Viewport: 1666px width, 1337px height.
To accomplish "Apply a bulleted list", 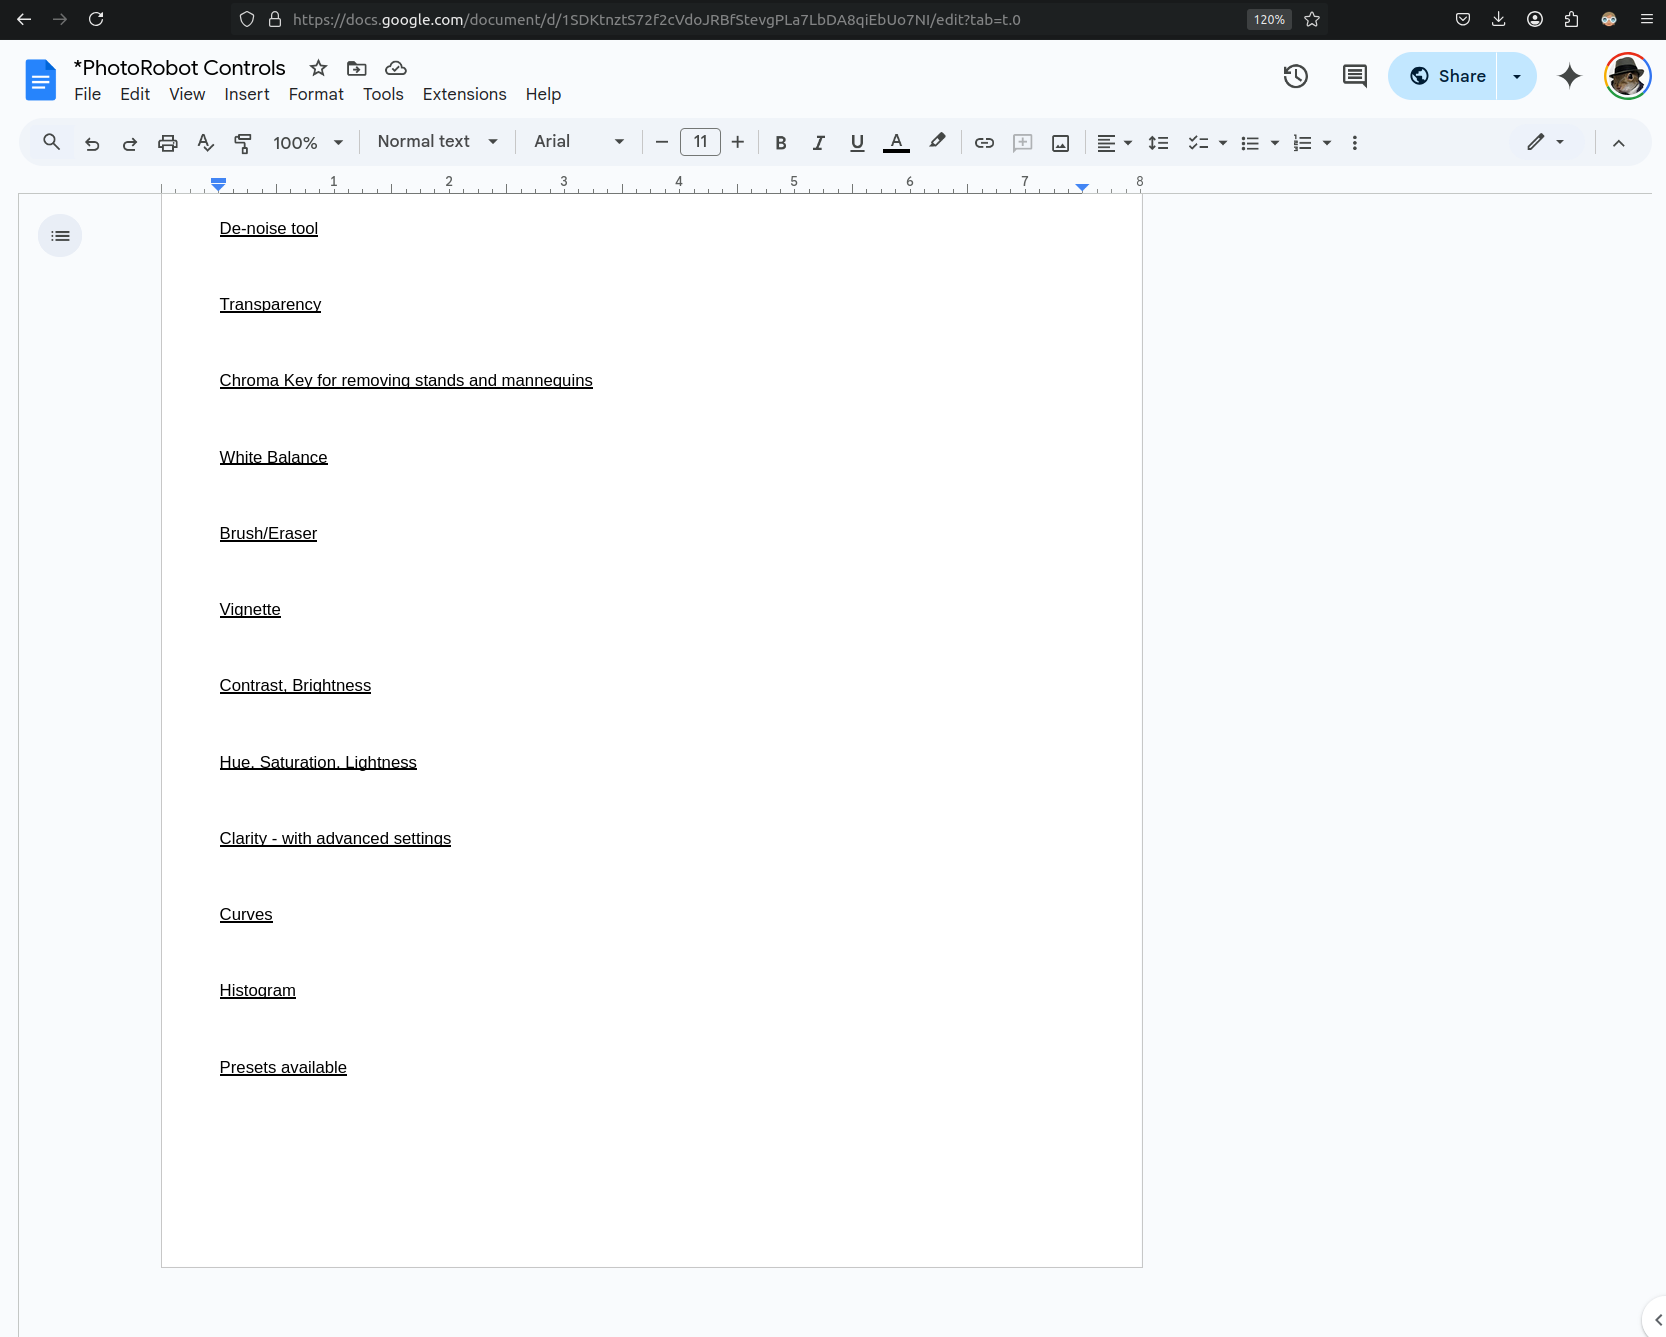I will pos(1250,143).
